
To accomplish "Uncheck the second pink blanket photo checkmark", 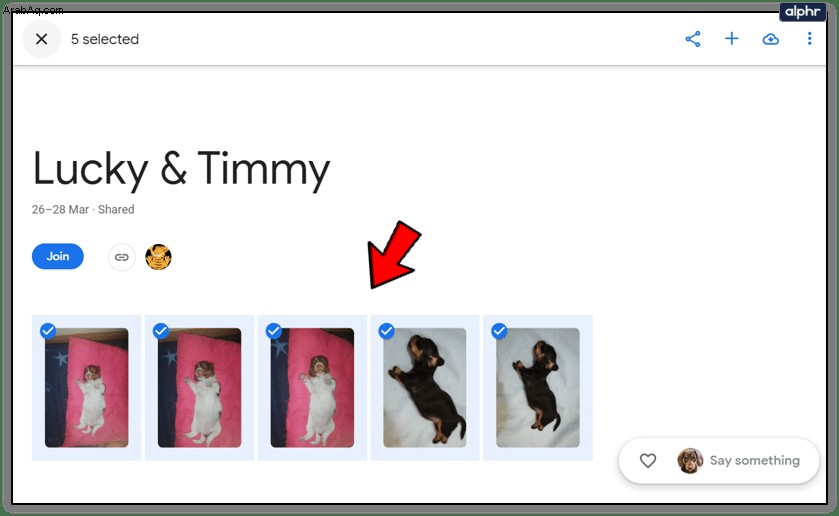I will (161, 331).
